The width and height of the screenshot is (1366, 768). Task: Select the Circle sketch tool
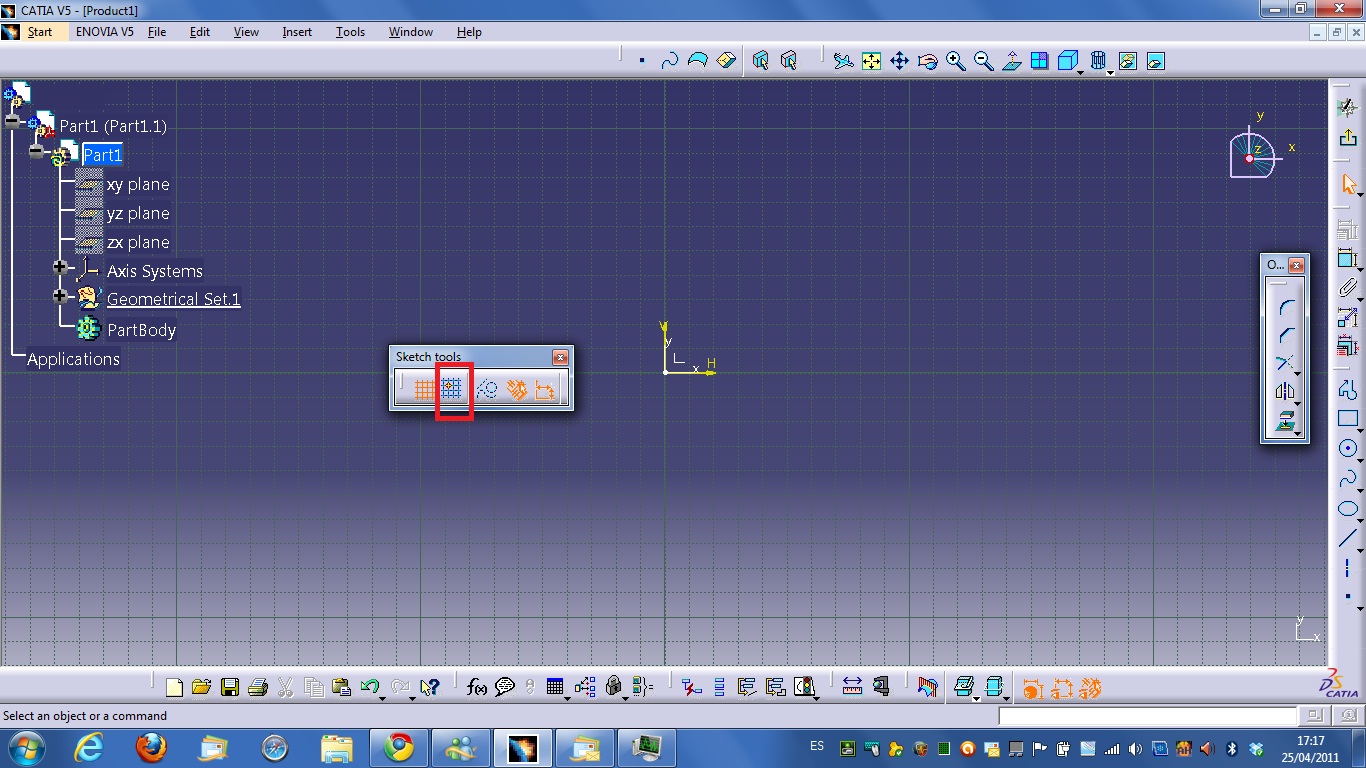tap(1348, 448)
